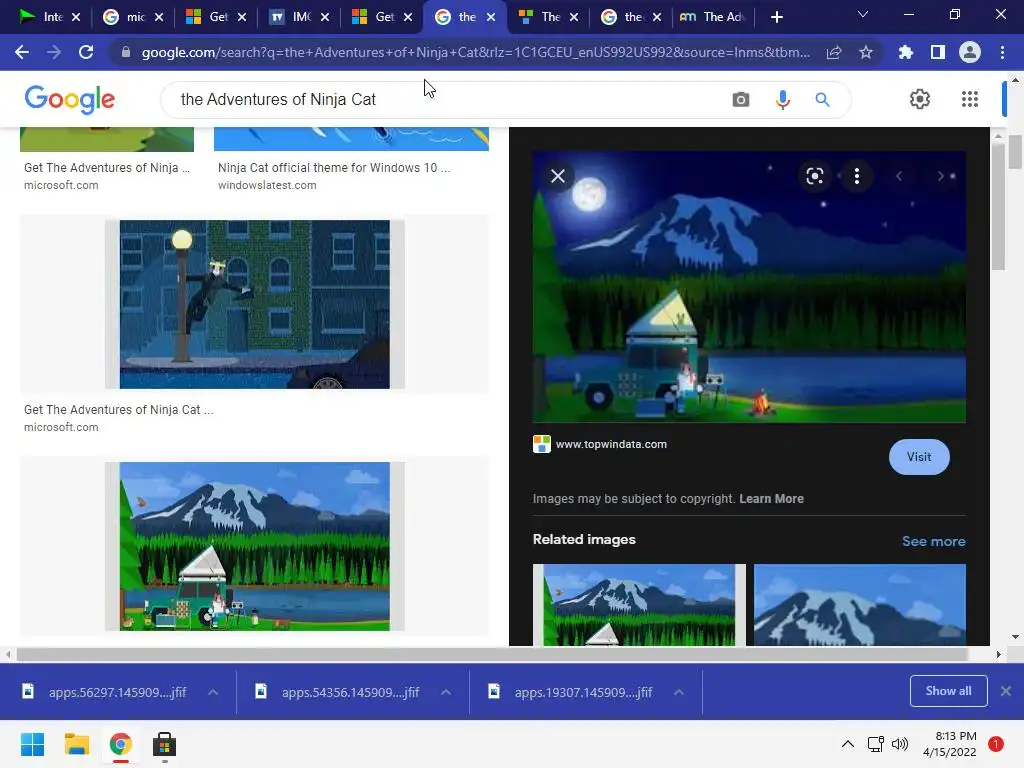Viewport: 1024px width, 768px height.
Task: Open the Google apps grid
Action: click(x=970, y=99)
